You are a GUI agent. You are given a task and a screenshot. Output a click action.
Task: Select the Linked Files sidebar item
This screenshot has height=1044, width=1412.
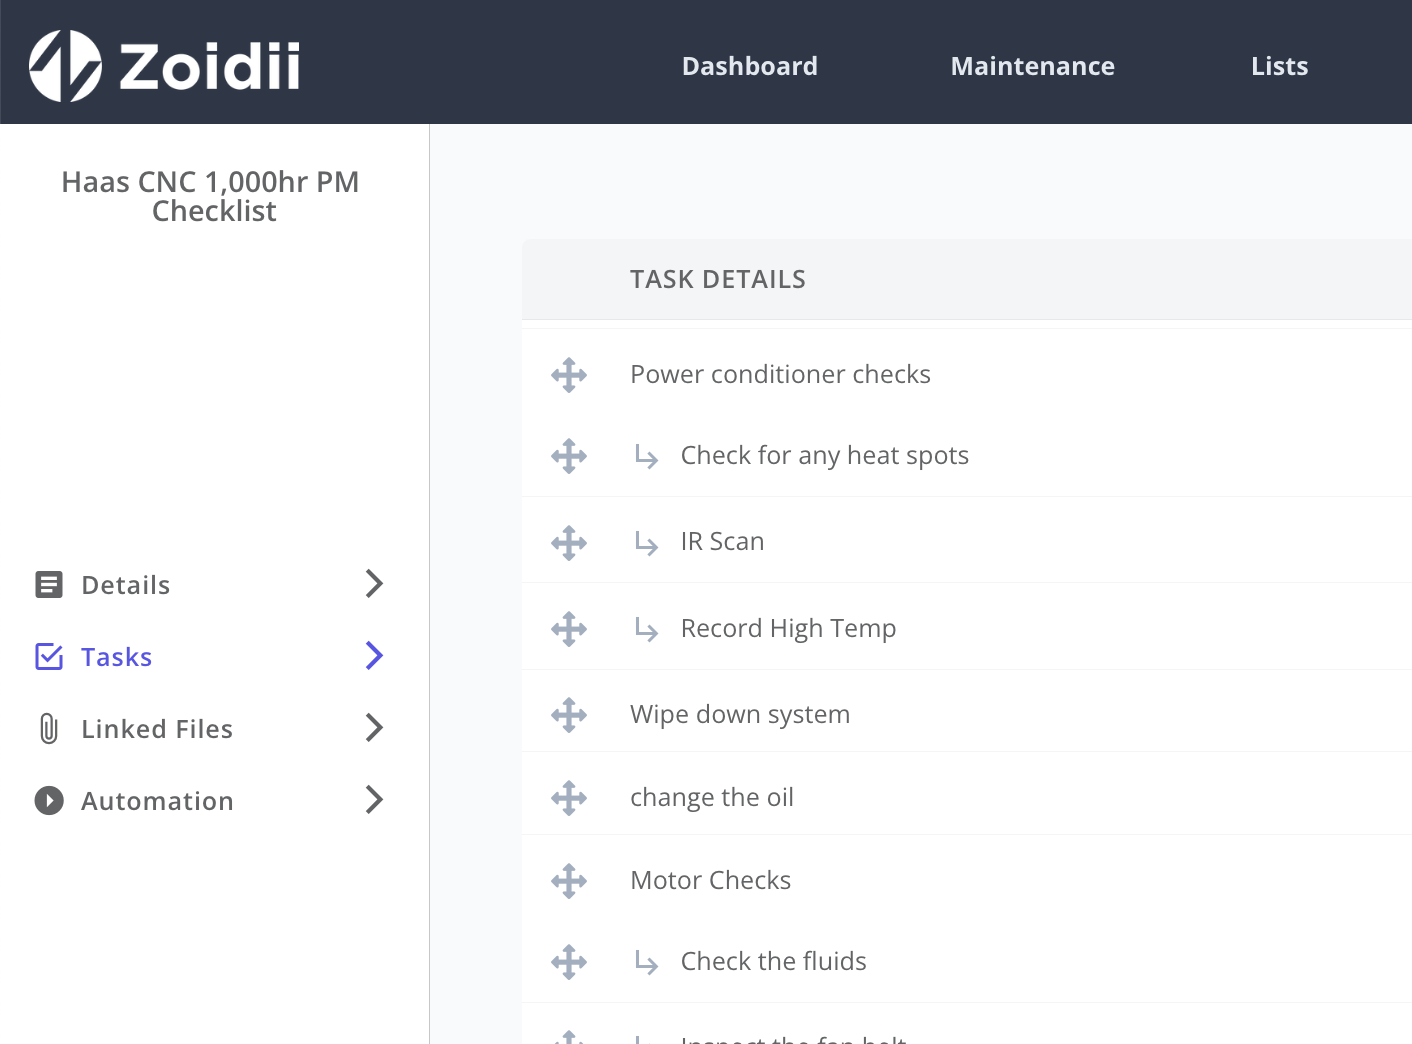[210, 728]
